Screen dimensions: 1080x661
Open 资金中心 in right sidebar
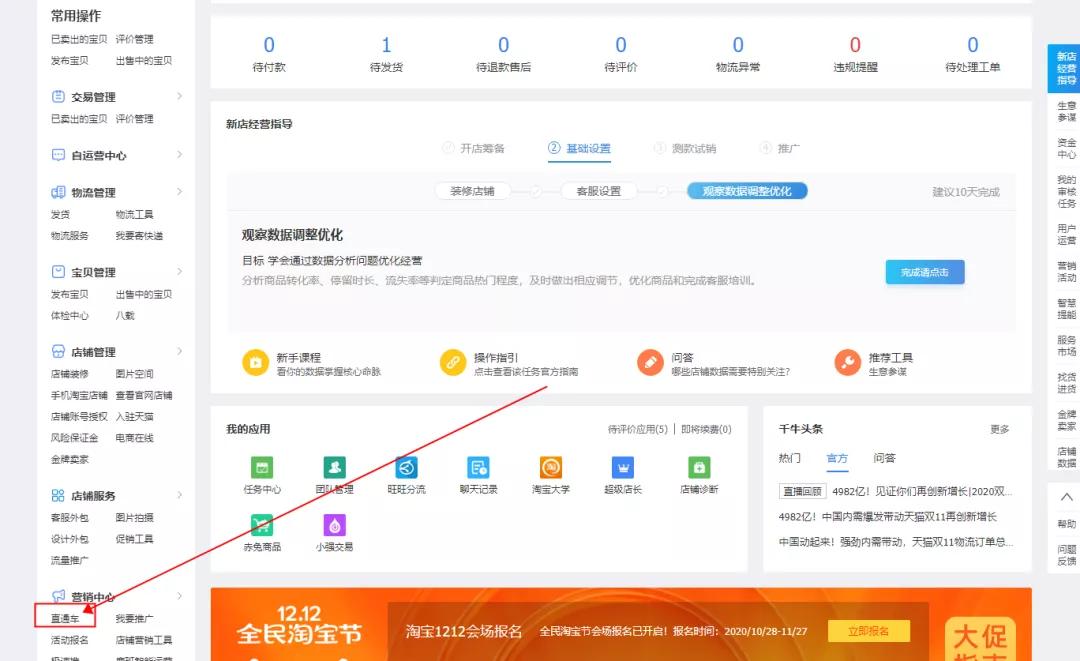point(1066,149)
